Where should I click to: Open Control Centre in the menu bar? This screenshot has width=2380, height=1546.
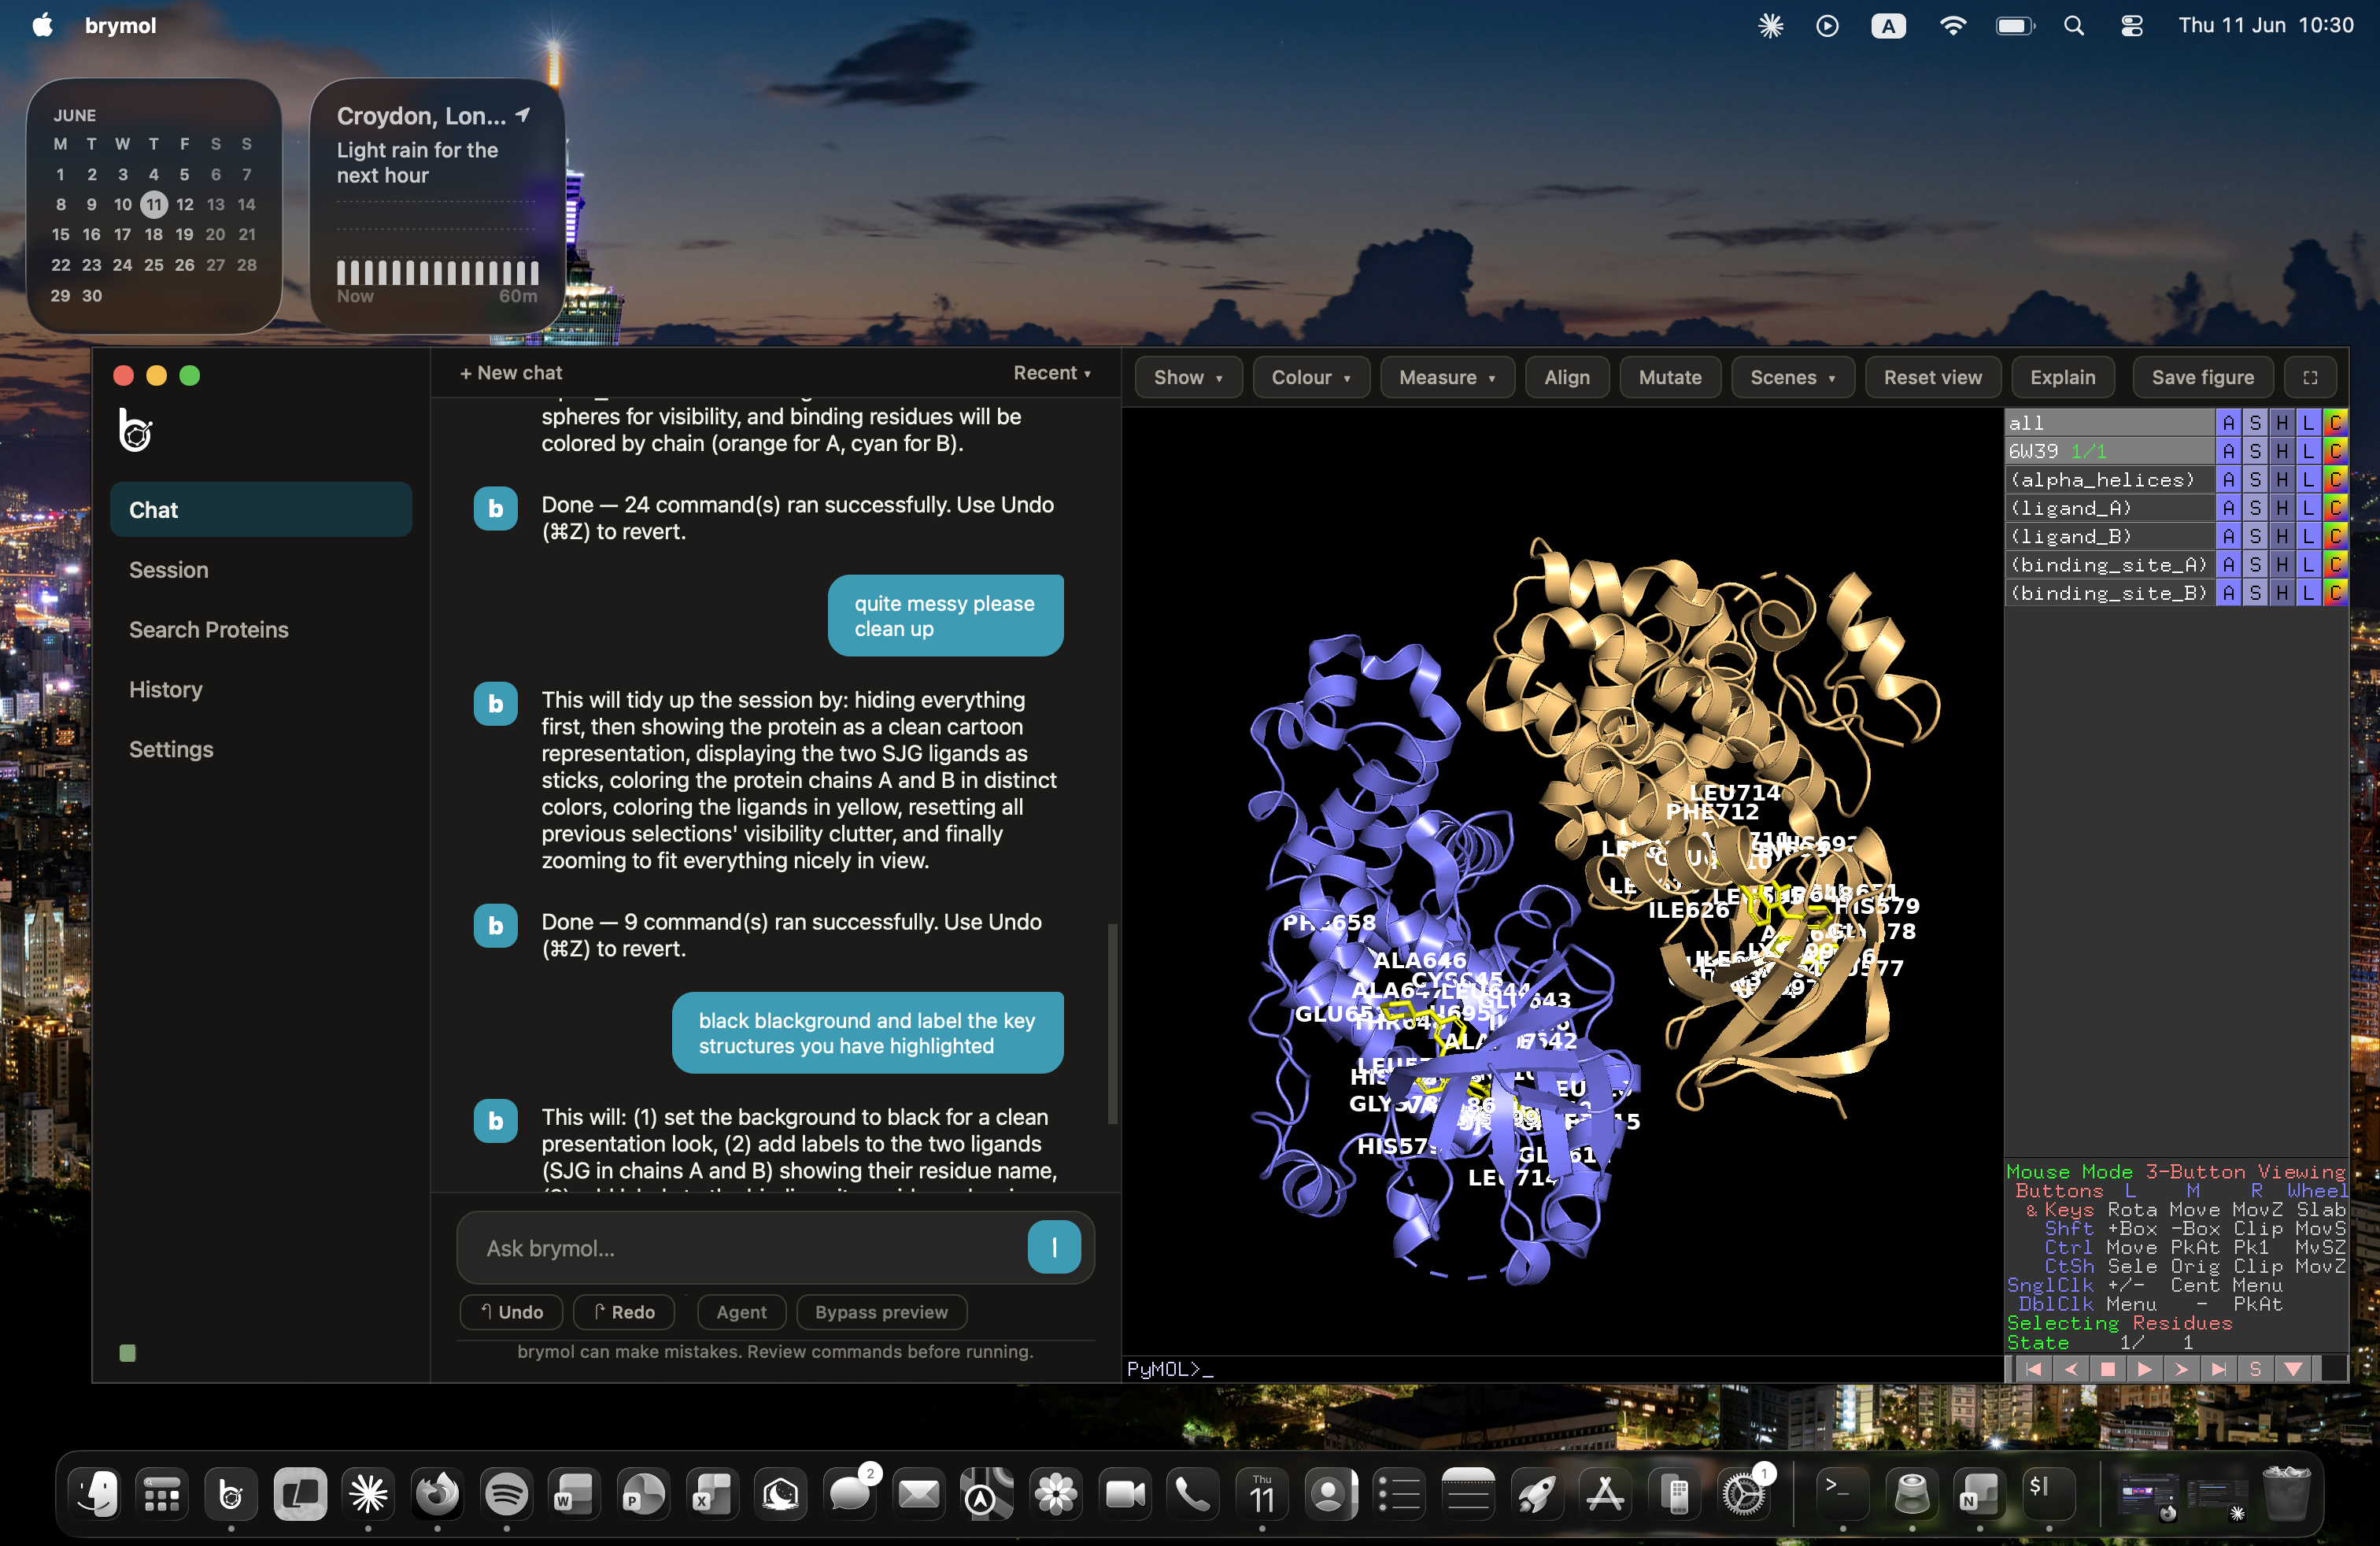[2131, 26]
